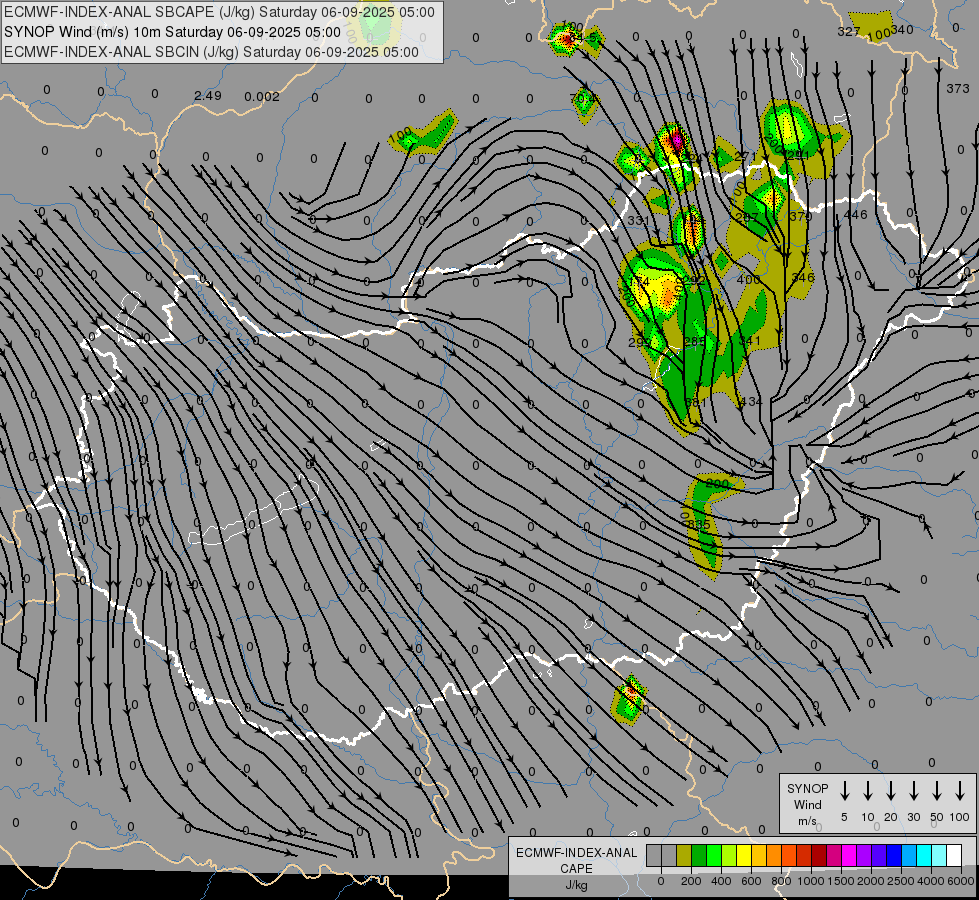Click the 1500 tick label in legend

pyautogui.click(x=840, y=881)
